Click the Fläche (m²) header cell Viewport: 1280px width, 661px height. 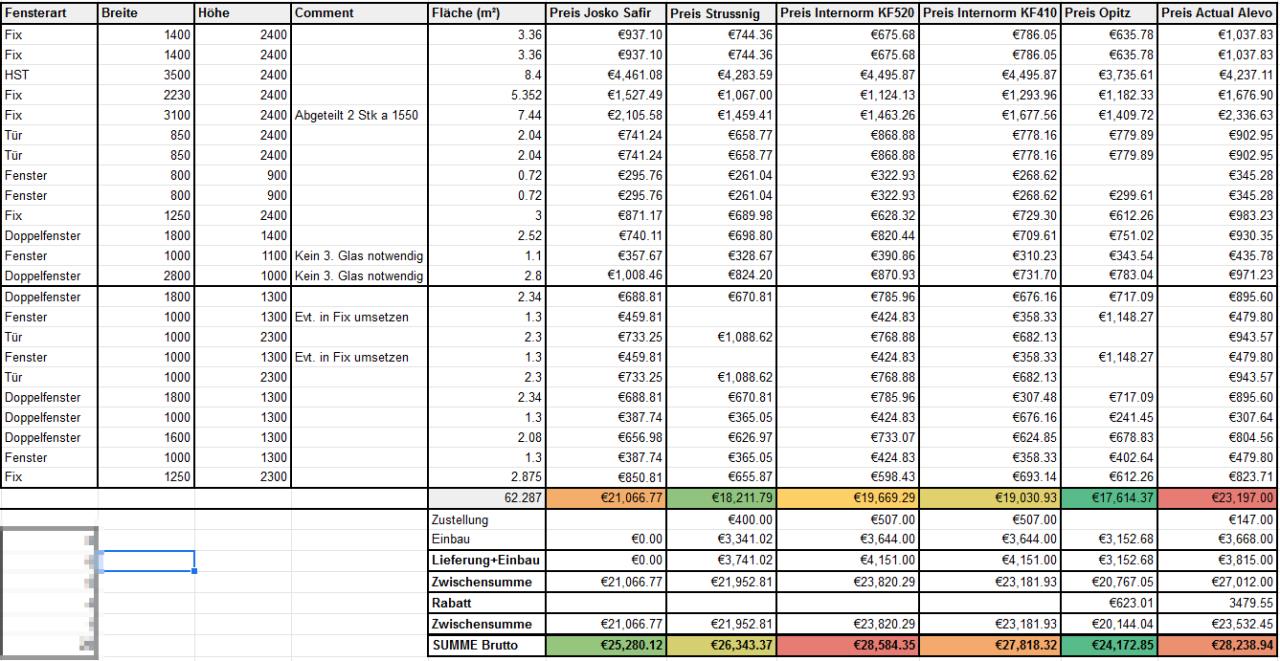[x=487, y=13]
